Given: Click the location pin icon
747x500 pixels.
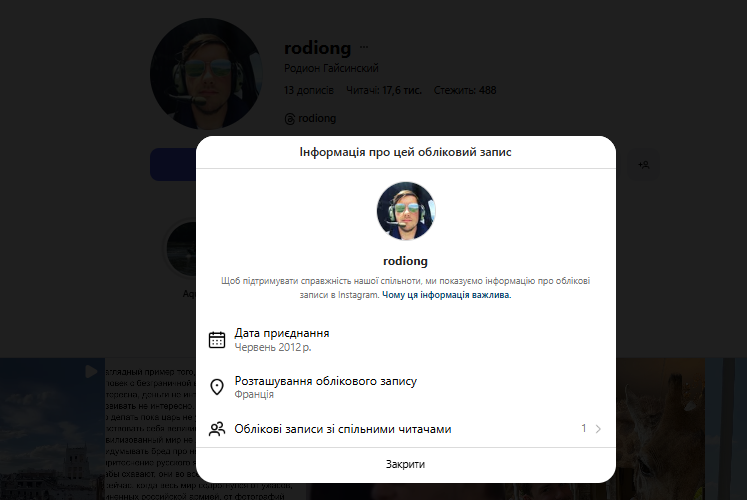Looking at the screenshot, I should (217, 387).
